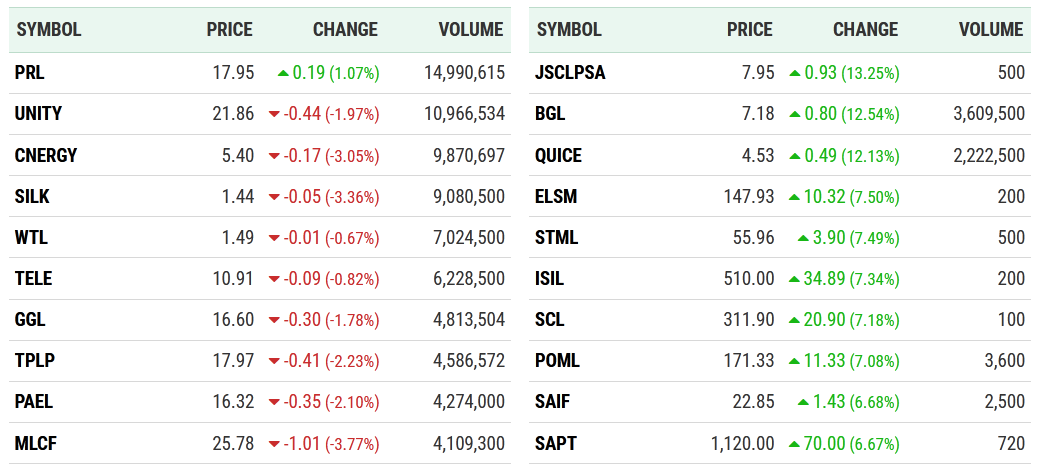The image size is (1041, 472).
Task: Open the QUICE symbol link
Action: pyautogui.click(x=559, y=156)
